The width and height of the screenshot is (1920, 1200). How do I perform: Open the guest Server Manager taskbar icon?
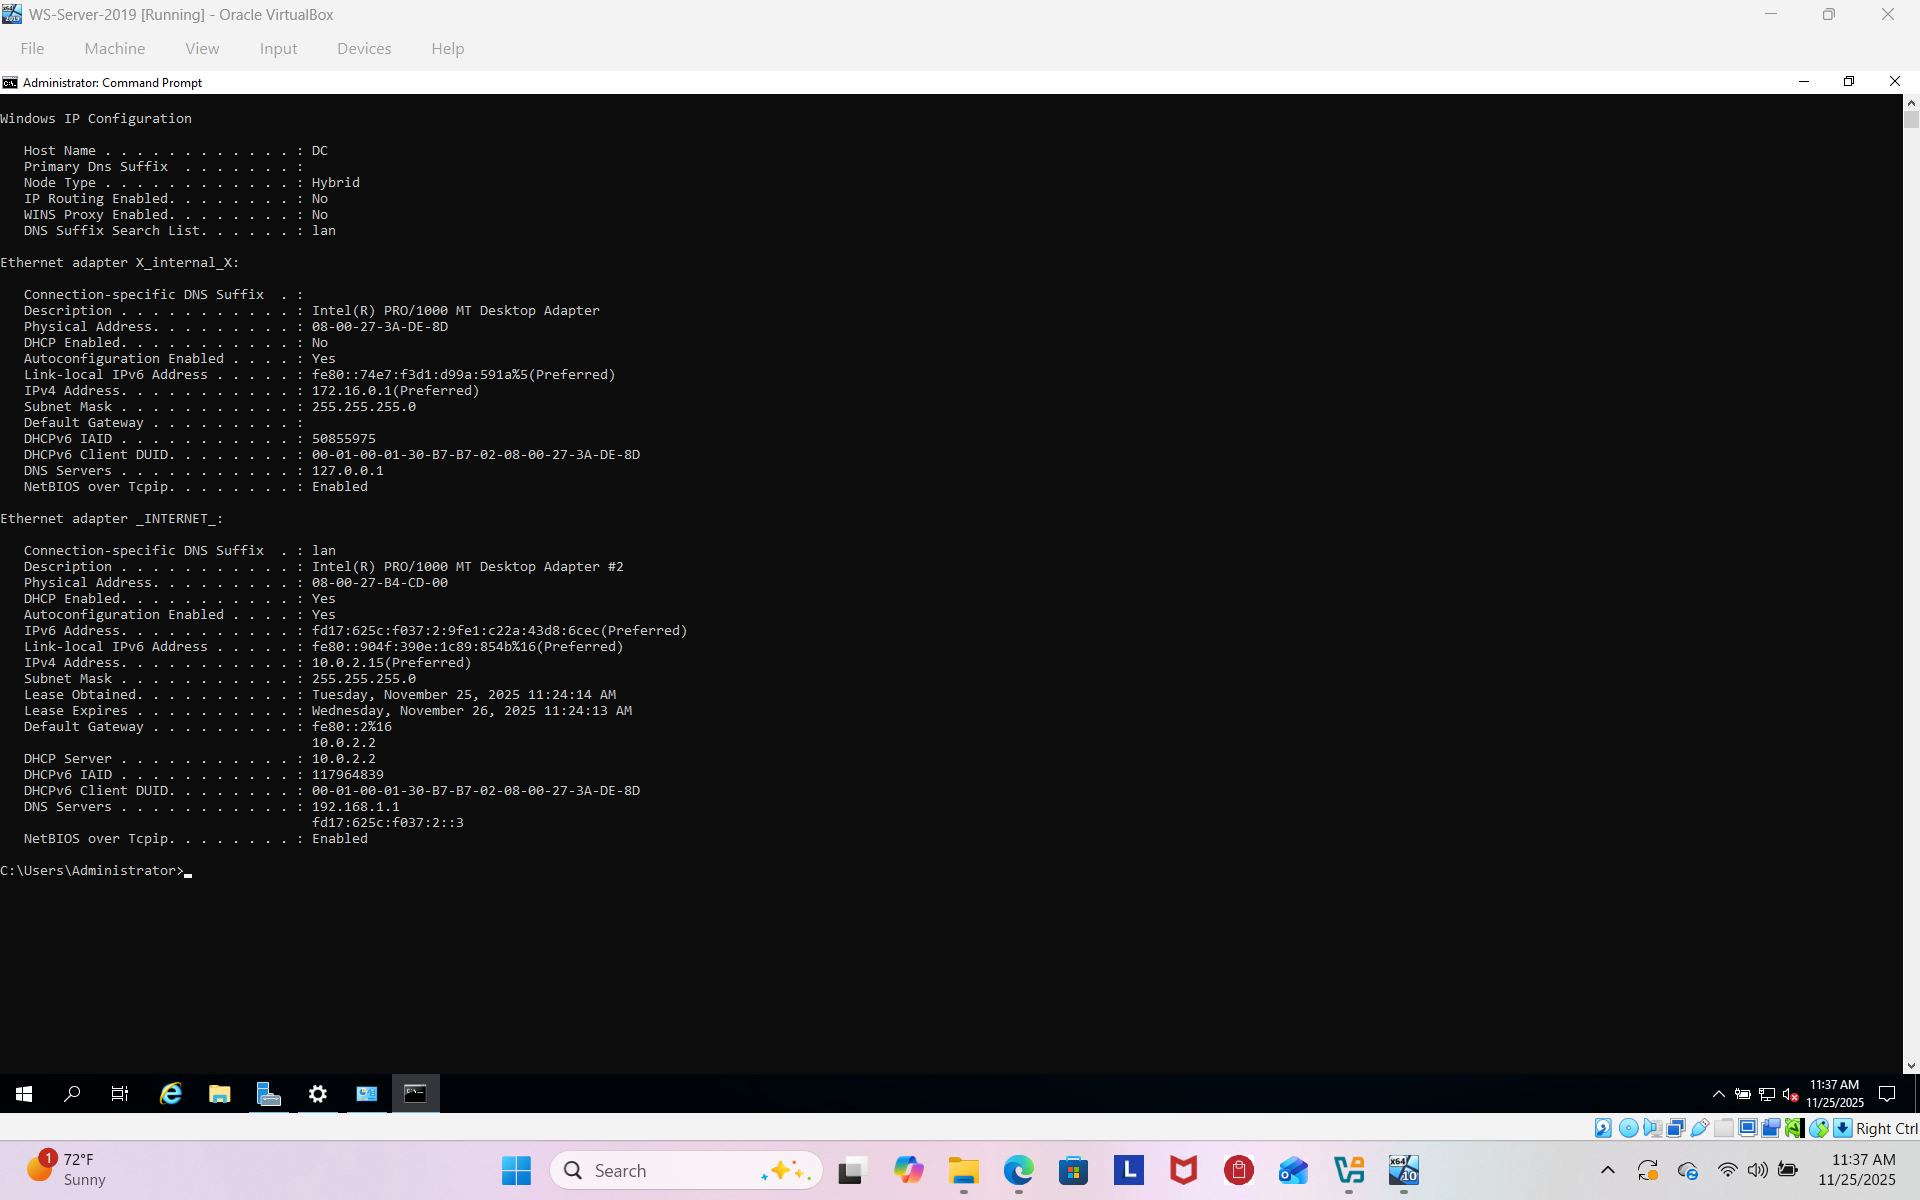click(269, 1094)
